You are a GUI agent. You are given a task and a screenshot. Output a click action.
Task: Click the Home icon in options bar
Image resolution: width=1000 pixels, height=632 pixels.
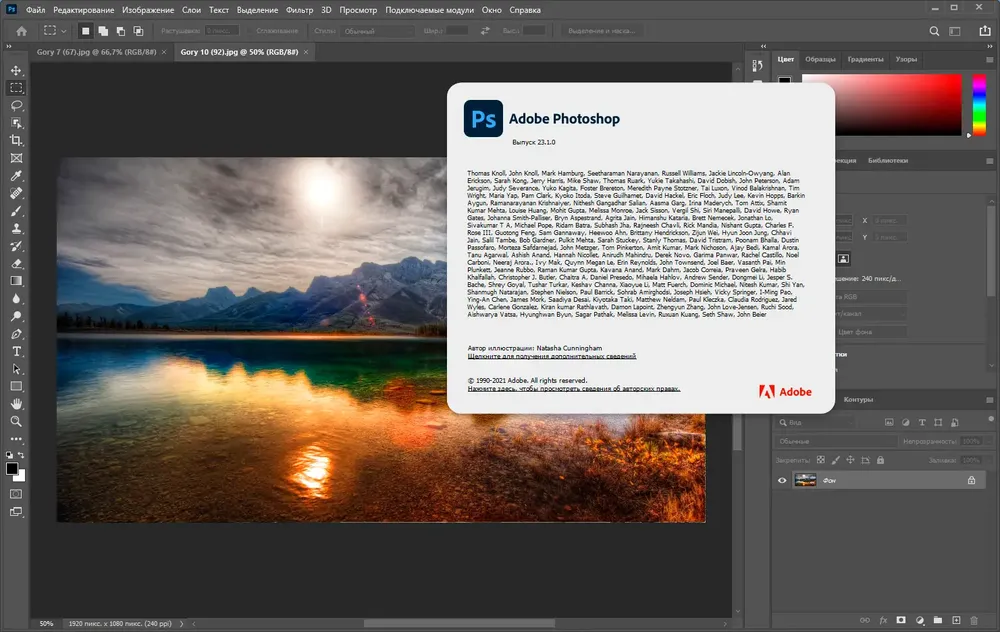click(22, 31)
